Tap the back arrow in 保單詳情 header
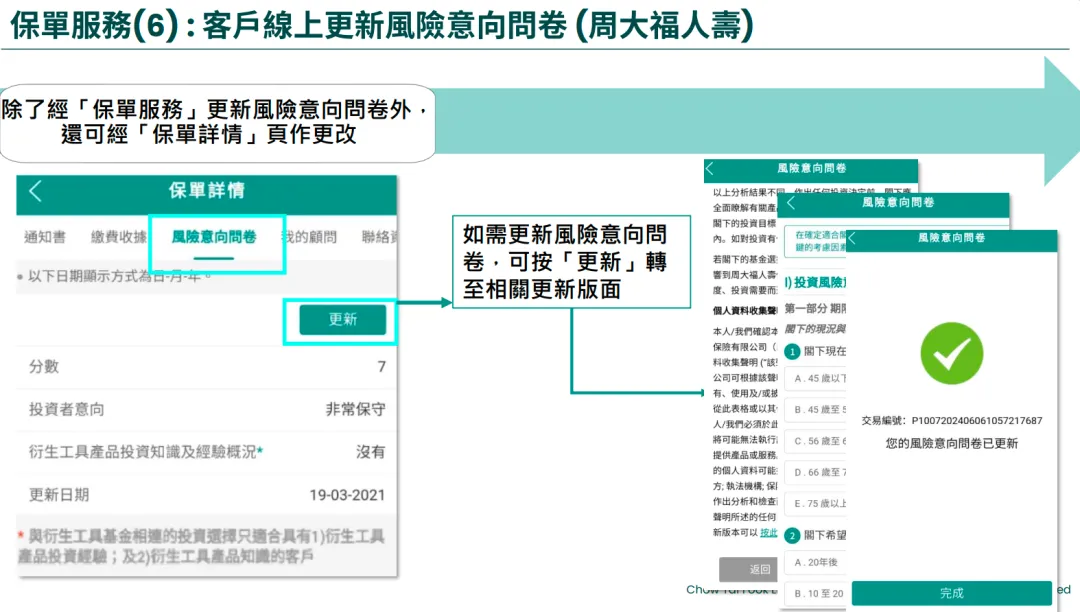The height and width of the screenshot is (612, 1080). (35, 191)
